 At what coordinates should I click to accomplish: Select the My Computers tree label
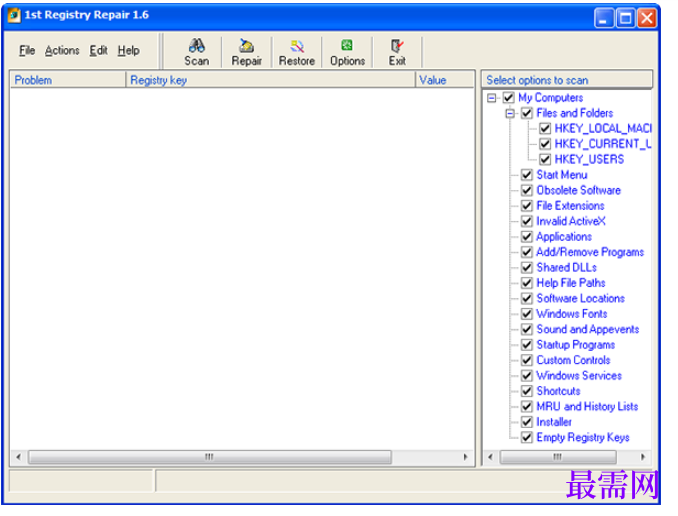(550, 98)
